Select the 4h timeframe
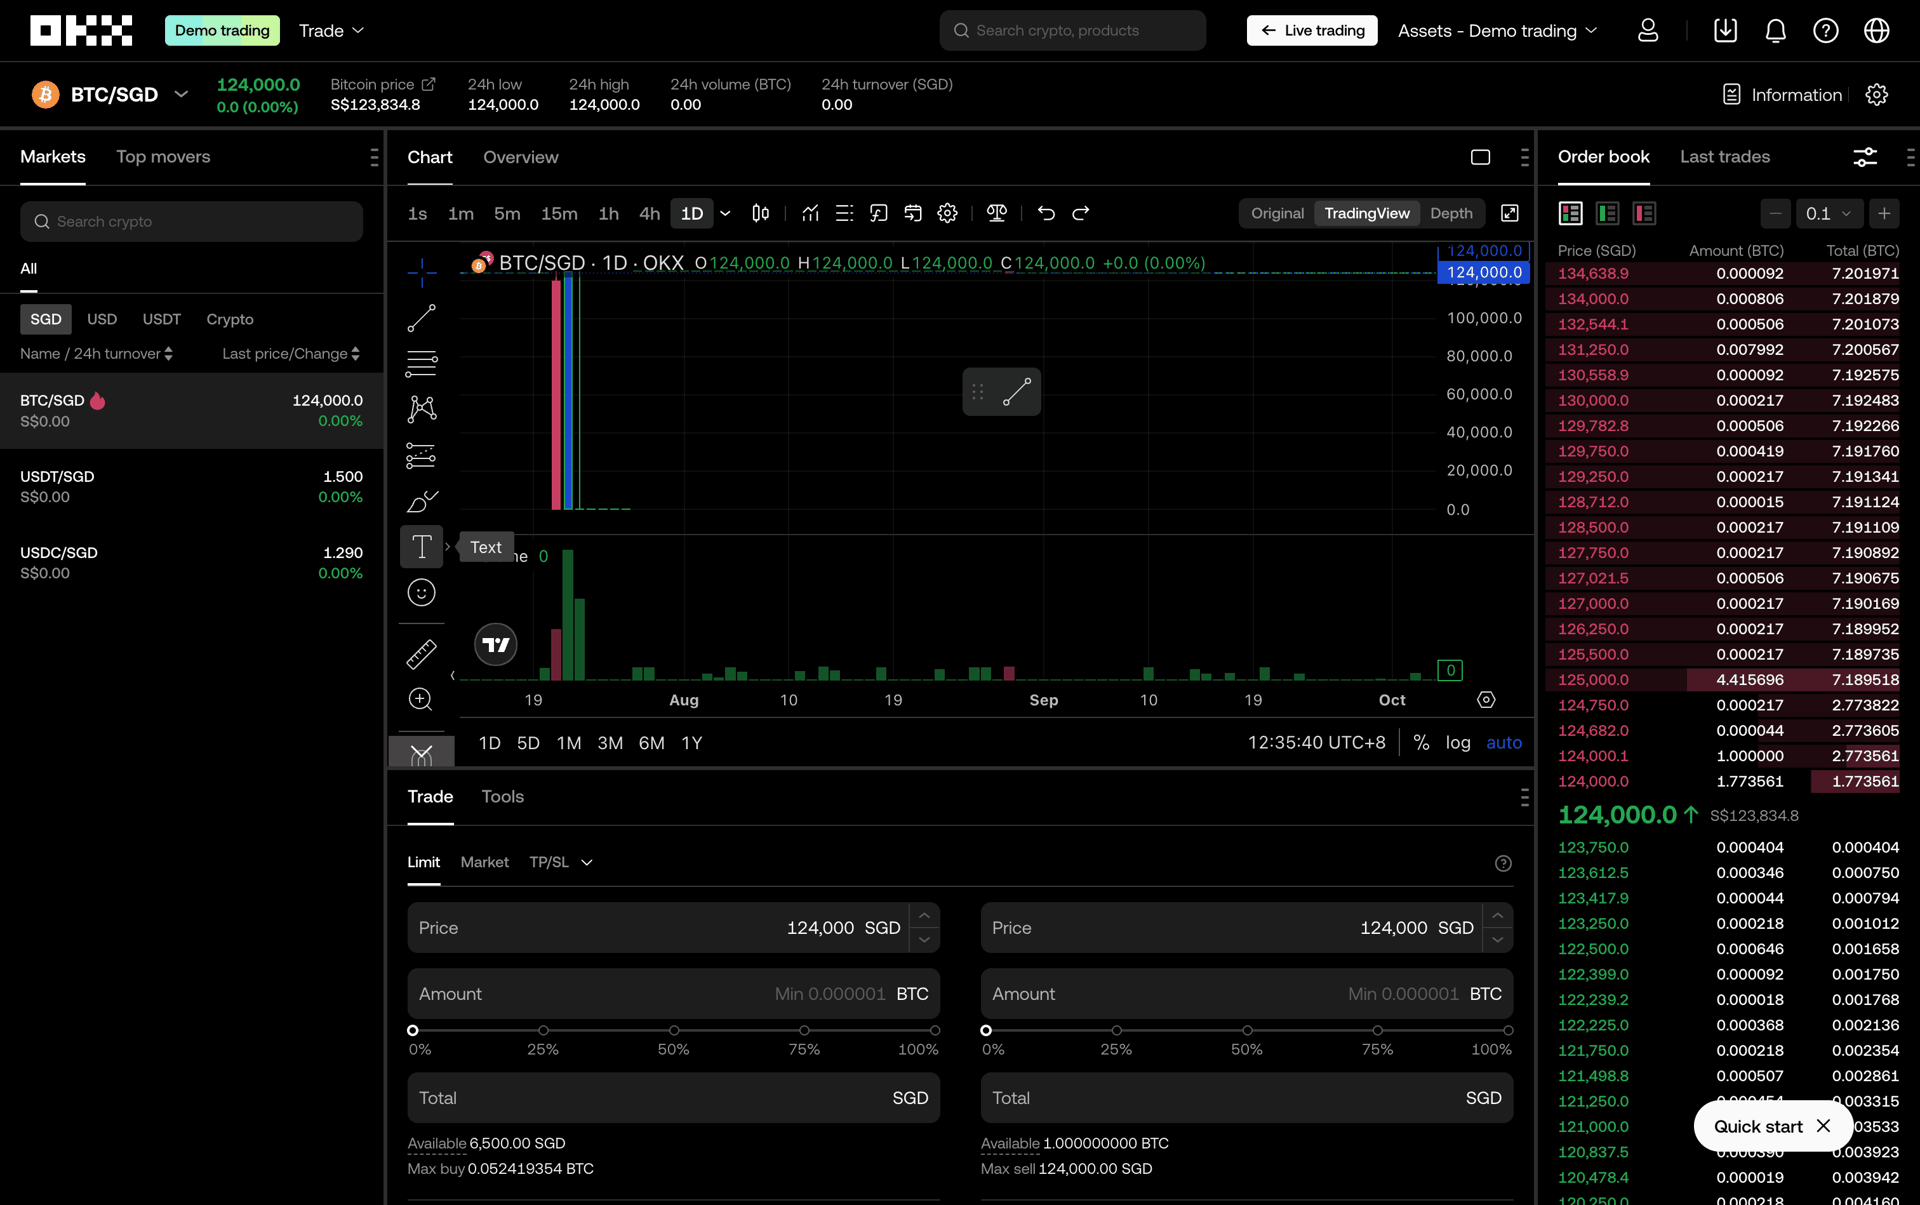This screenshot has width=1920, height=1205. pos(649,213)
